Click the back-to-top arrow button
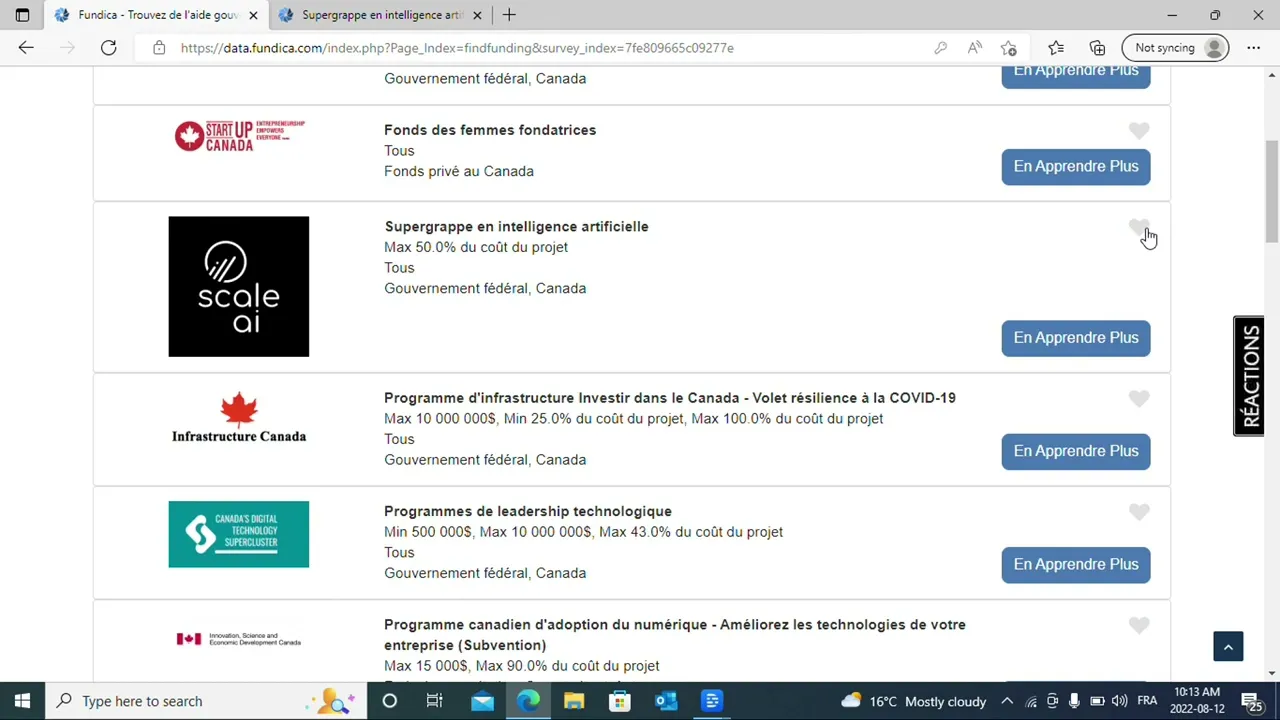Image resolution: width=1280 pixels, height=720 pixels. coord(1228,646)
